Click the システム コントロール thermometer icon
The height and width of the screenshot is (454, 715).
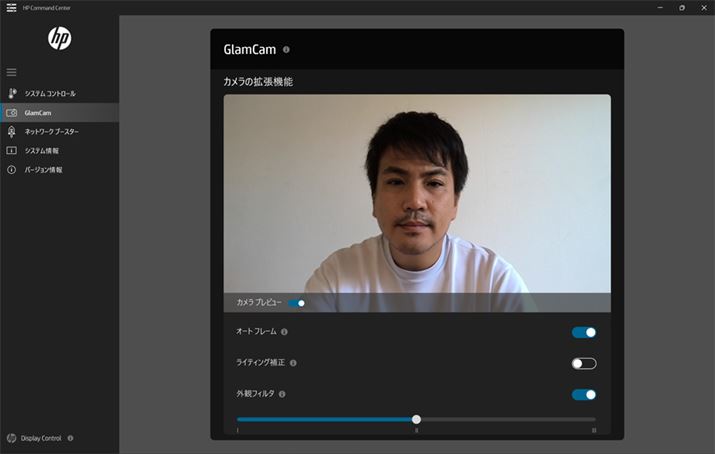click(12, 93)
